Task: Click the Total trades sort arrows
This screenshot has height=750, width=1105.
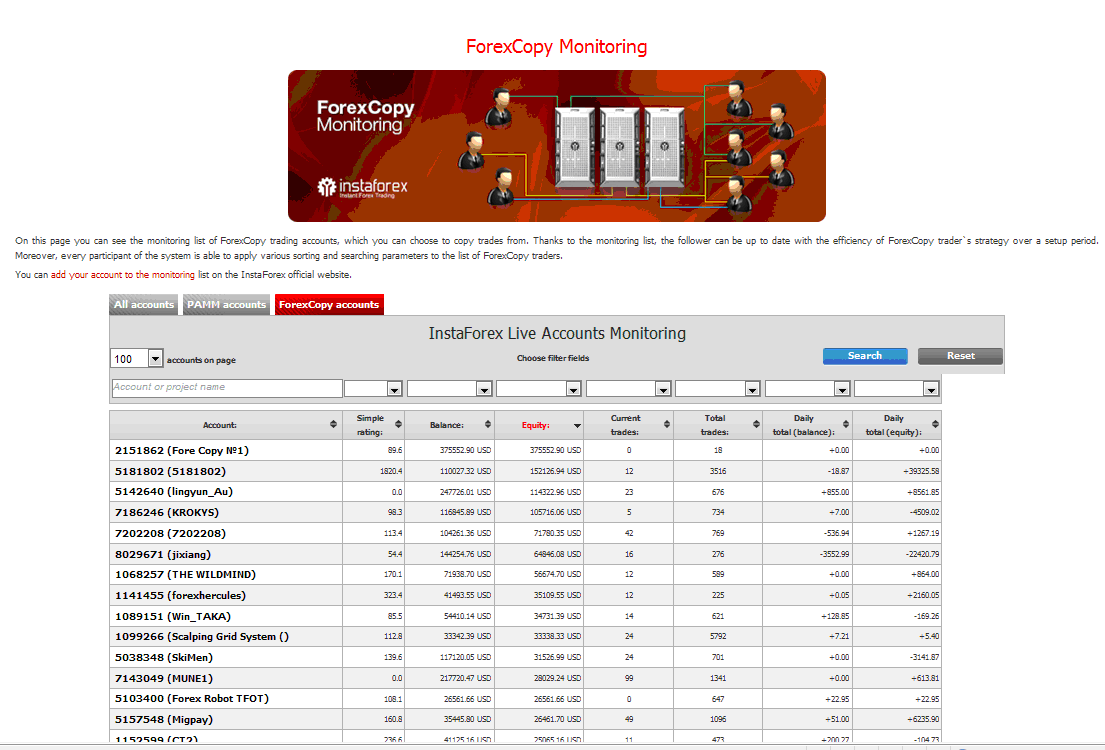Action: coord(756,424)
